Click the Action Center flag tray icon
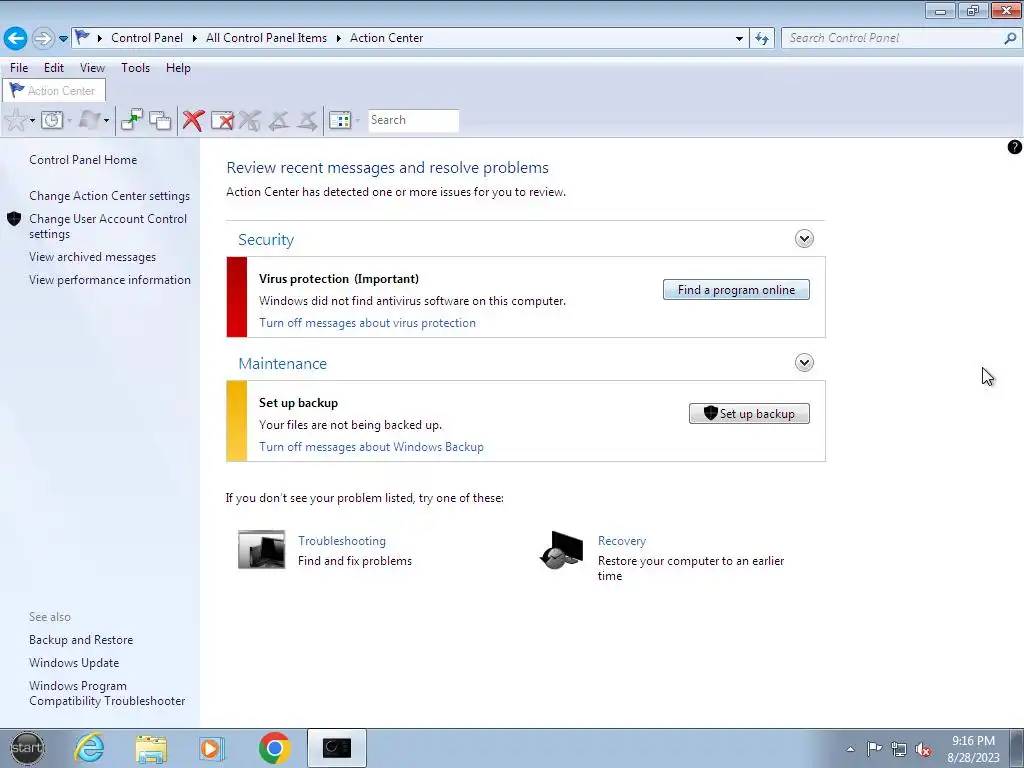Viewport: 1024px width, 768px height. [874, 749]
